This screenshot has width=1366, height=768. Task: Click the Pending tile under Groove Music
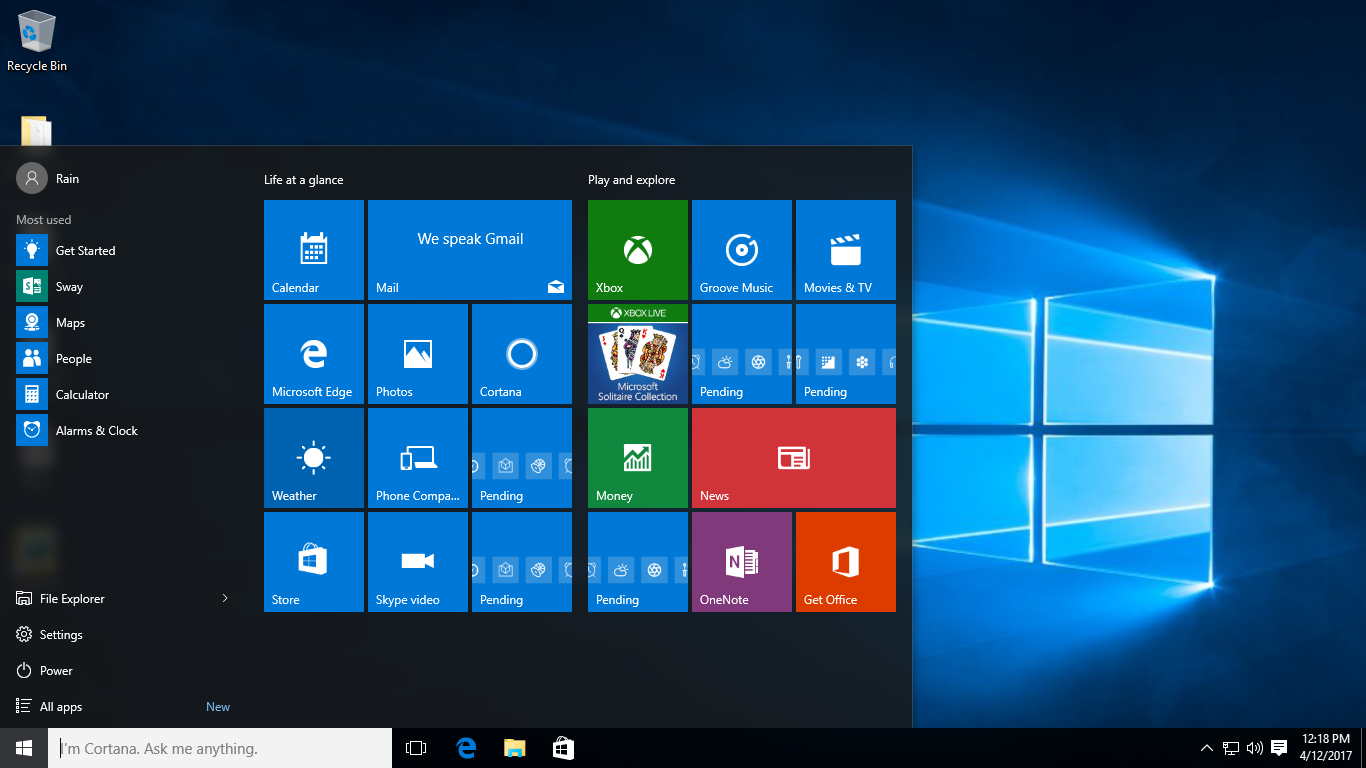pos(742,354)
